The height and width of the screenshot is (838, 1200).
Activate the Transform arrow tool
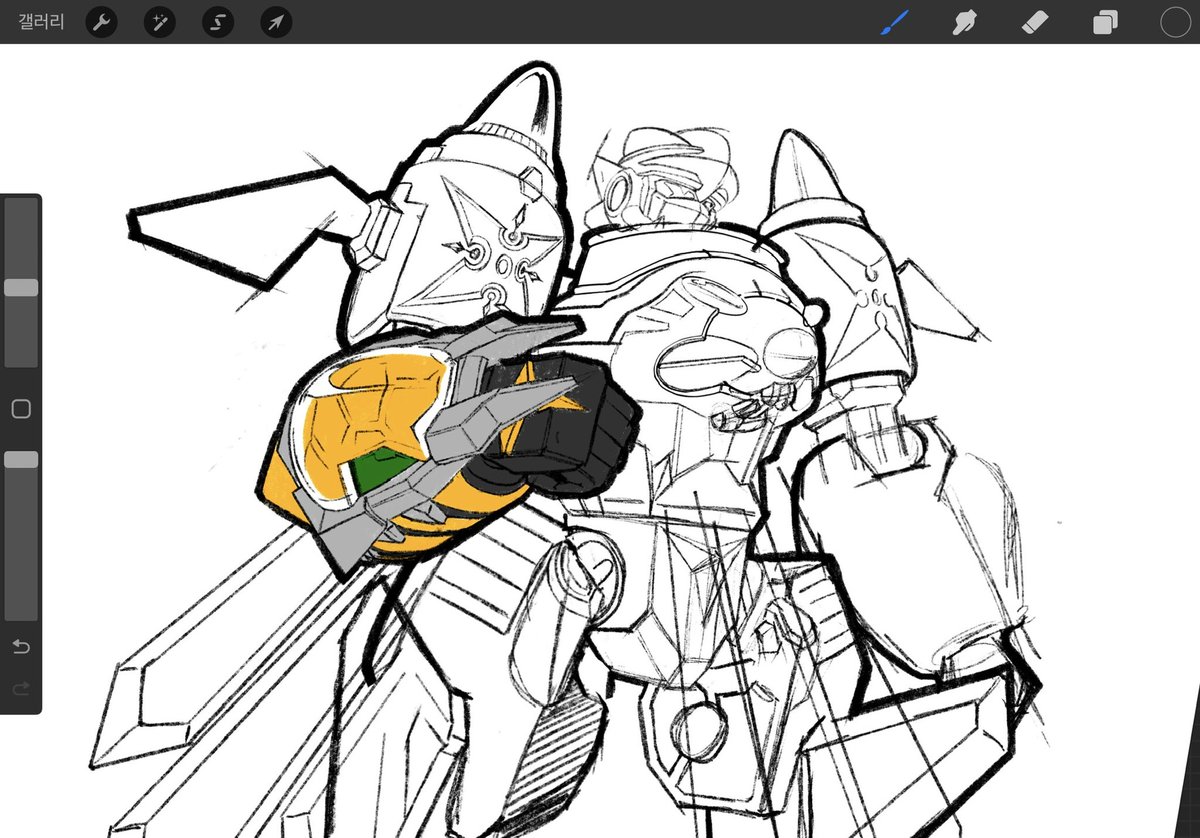click(x=275, y=22)
